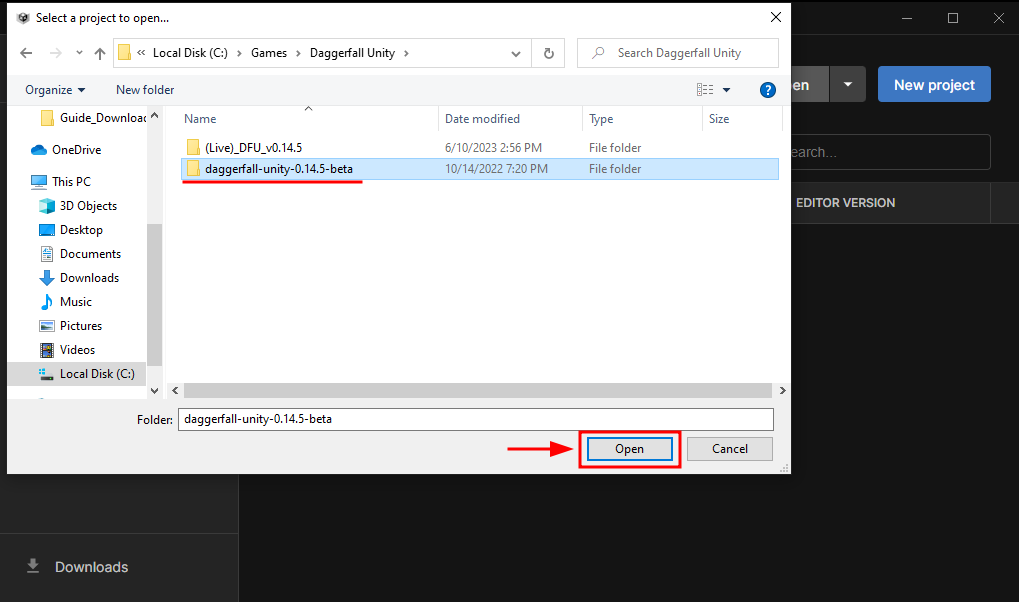Create a New folder
This screenshot has height=602, width=1019.
coord(145,90)
